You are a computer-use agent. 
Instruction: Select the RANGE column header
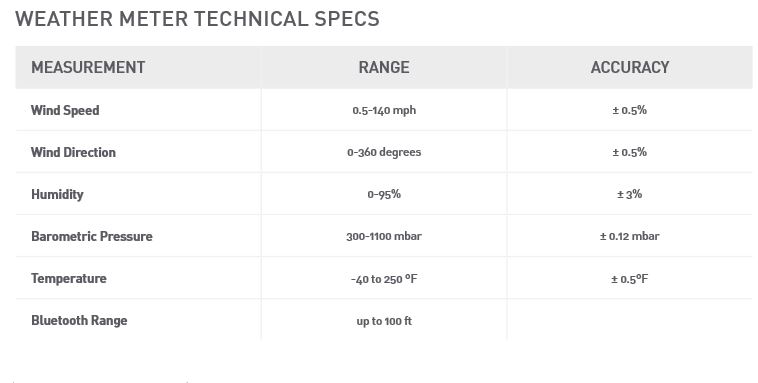[x=384, y=67]
